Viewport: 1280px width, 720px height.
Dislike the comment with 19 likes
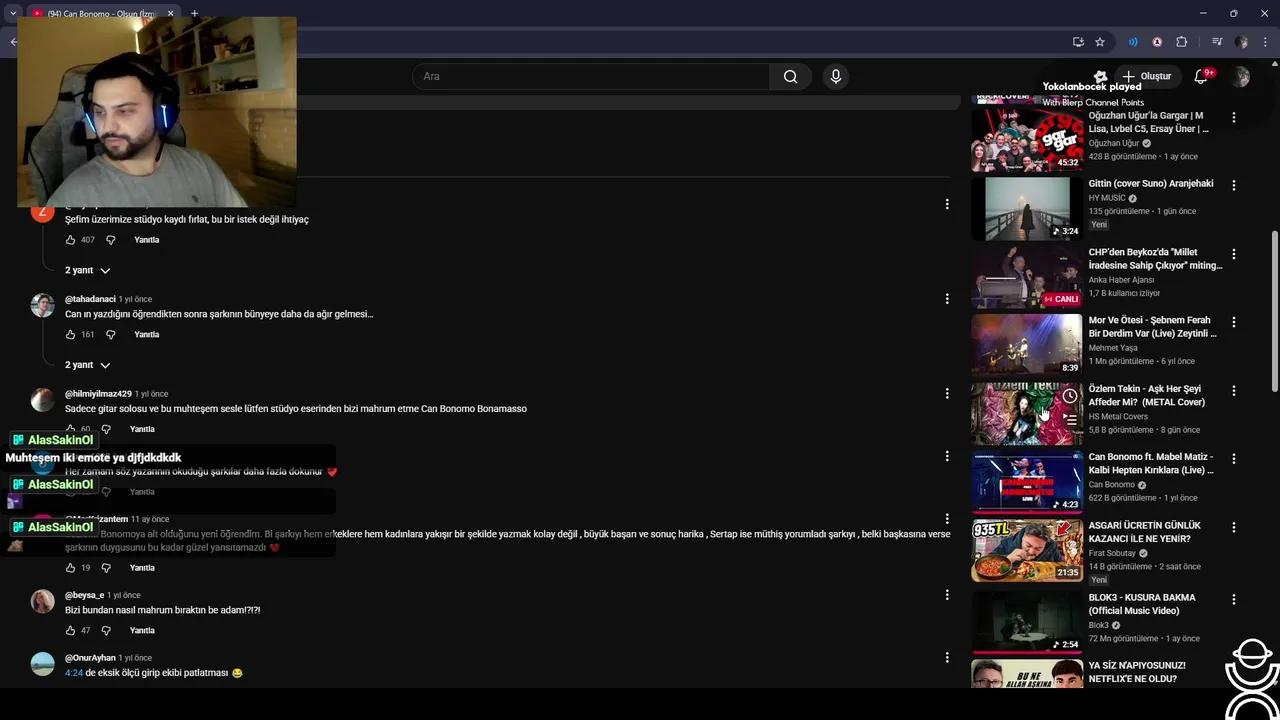pos(106,568)
